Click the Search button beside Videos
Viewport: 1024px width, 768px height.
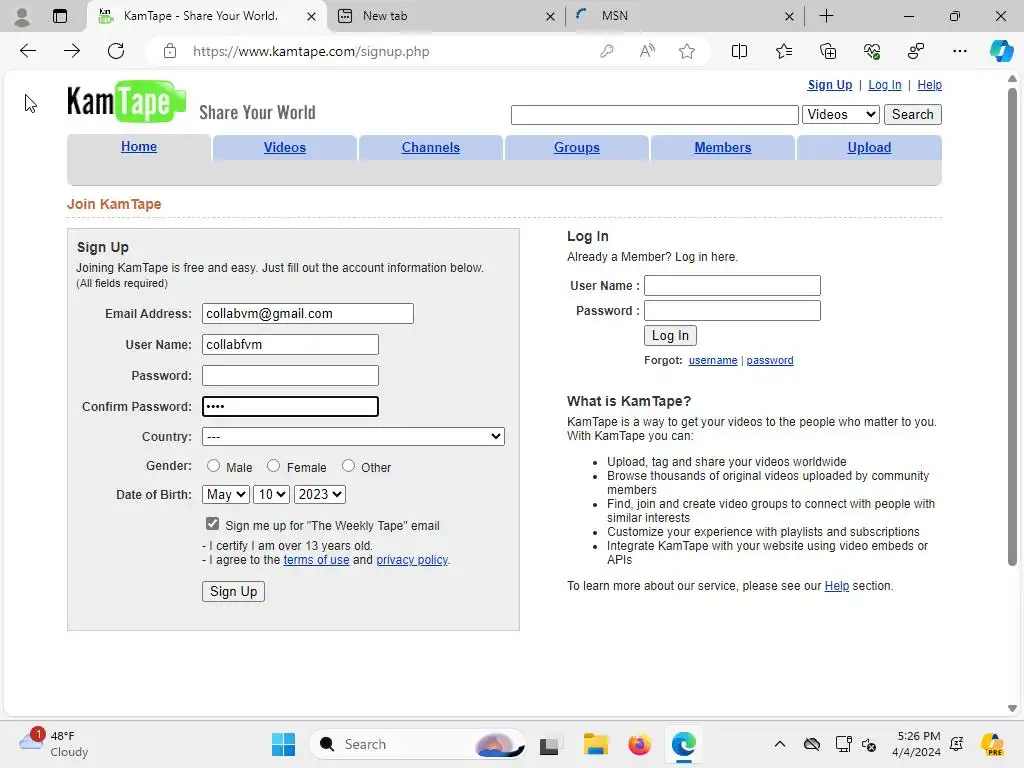pyautogui.click(x=912, y=114)
